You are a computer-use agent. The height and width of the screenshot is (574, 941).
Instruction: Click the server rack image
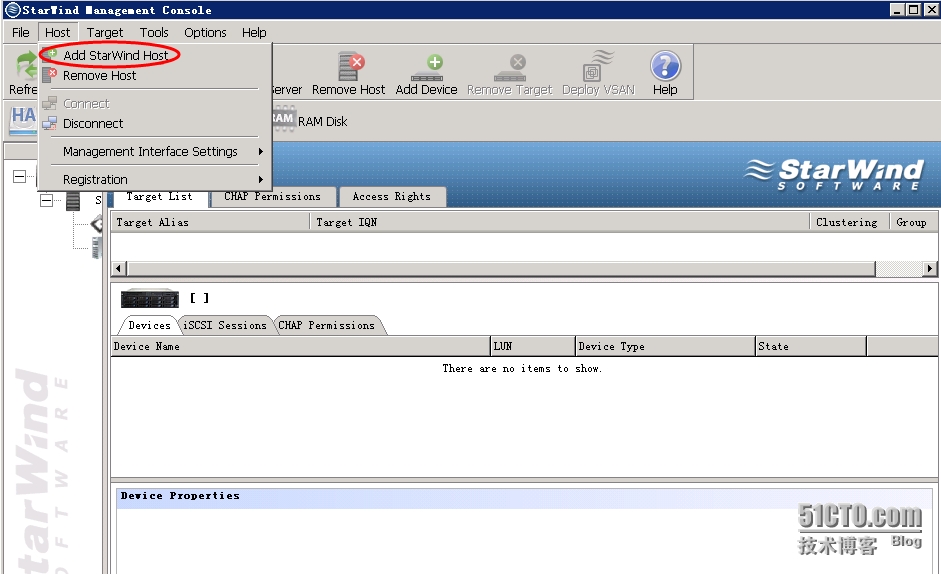(x=149, y=298)
